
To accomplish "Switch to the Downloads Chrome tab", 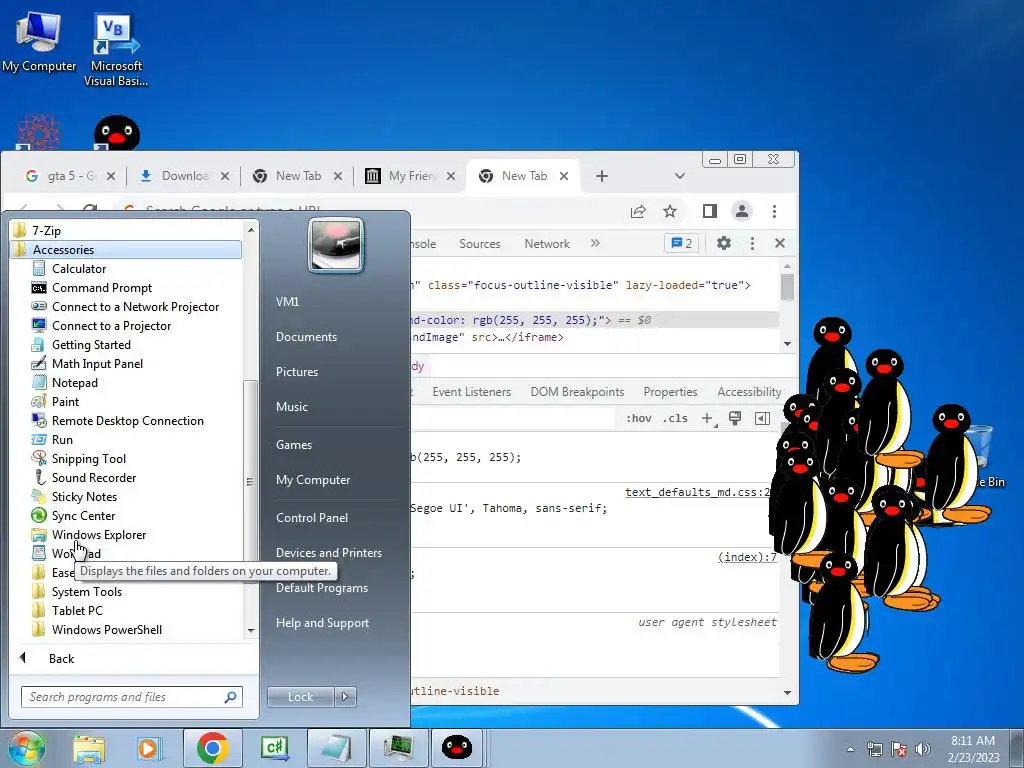I will point(183,176).
